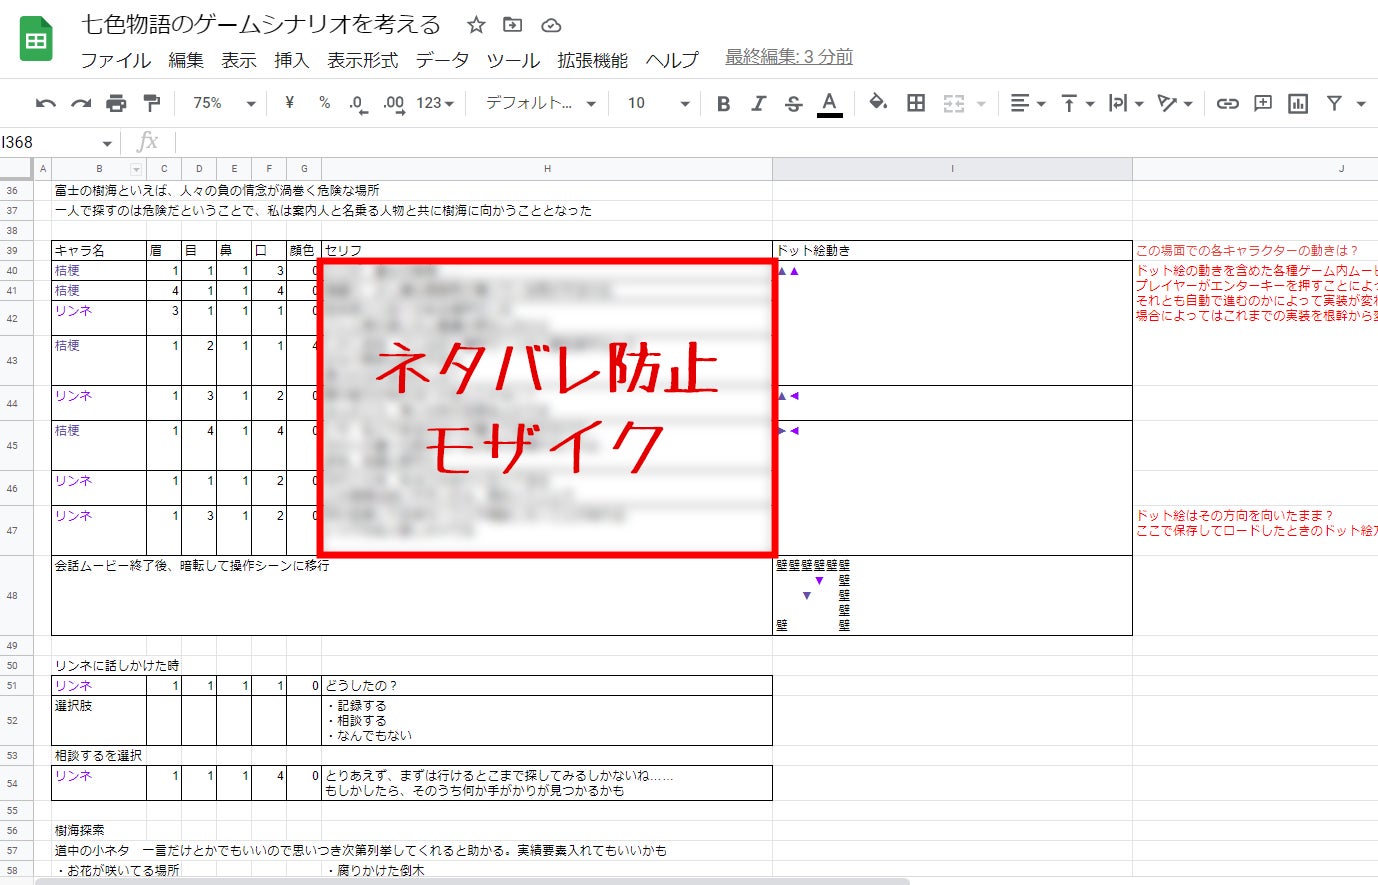Click the undo arrow icon
Screen dimensions: 1378x885
(x=45, y=103)
